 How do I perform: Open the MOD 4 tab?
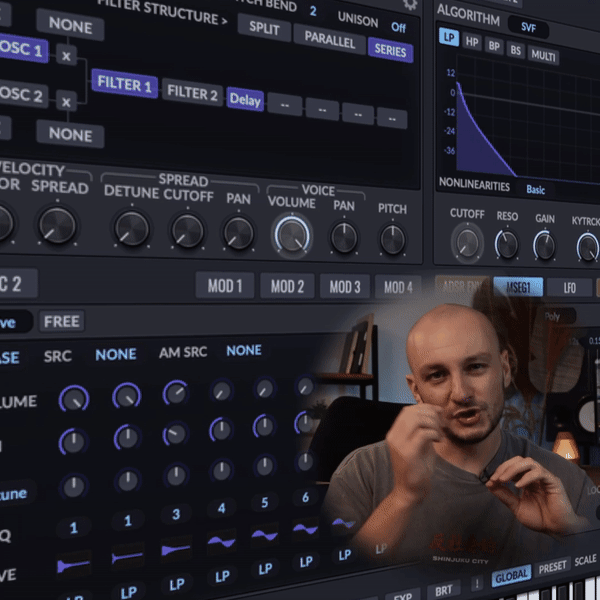pyautogui.click(x=398, y=287)
